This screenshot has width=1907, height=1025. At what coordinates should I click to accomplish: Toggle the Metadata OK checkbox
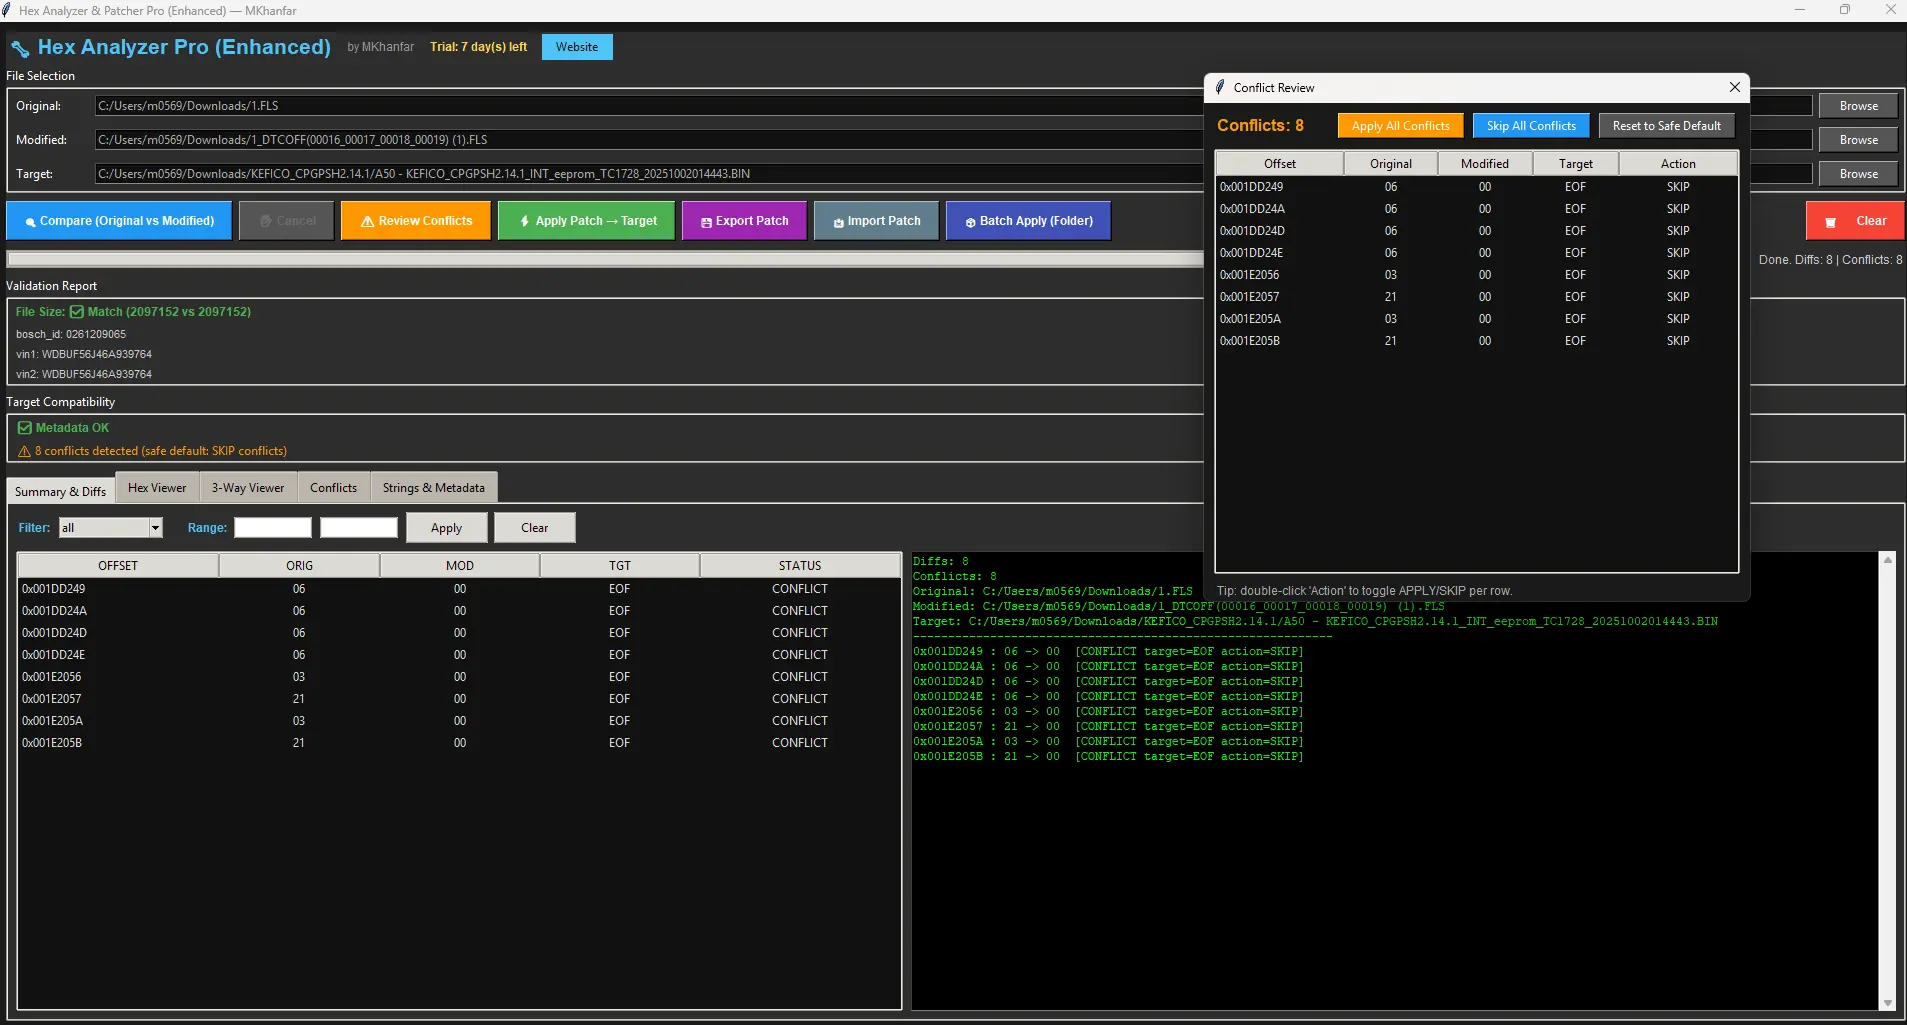25,427
